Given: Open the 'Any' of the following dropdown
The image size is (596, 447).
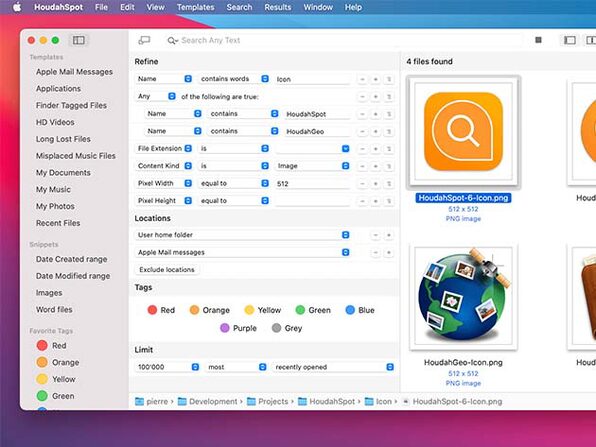Looking at the screenshot, I should click(156, 96).
